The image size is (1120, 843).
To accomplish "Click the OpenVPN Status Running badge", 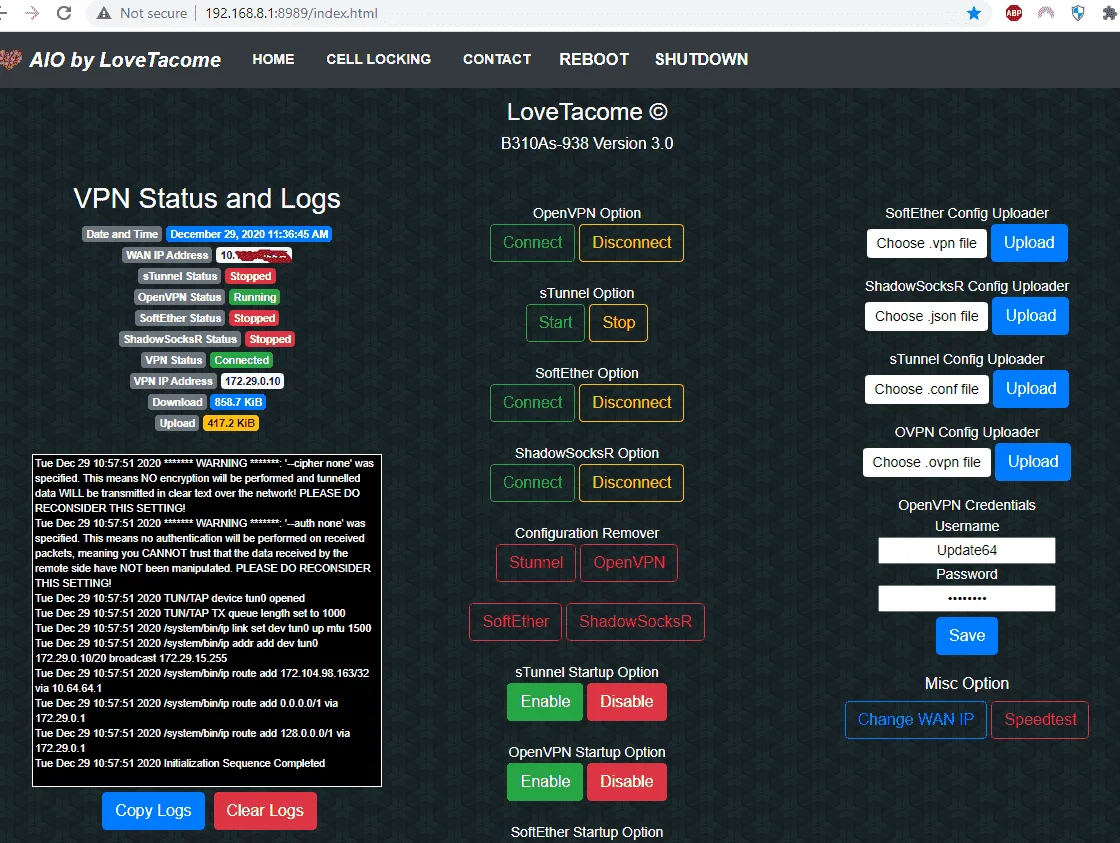I will [x=254, y=297].
